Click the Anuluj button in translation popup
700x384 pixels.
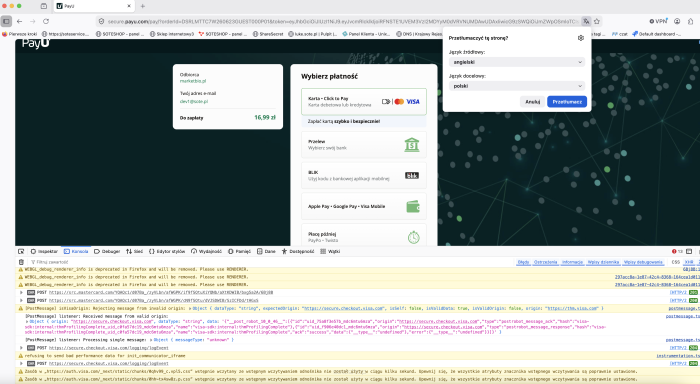(x=533, y=102)
